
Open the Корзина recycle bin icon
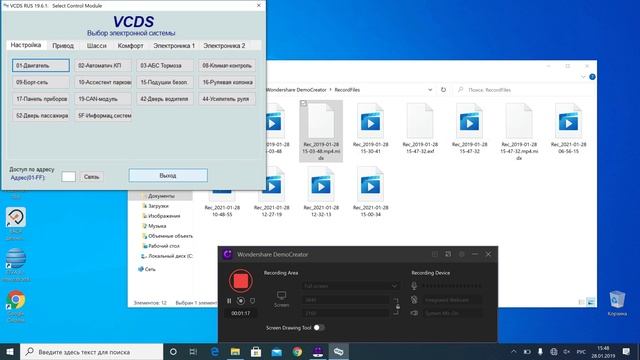coord(617,303)
